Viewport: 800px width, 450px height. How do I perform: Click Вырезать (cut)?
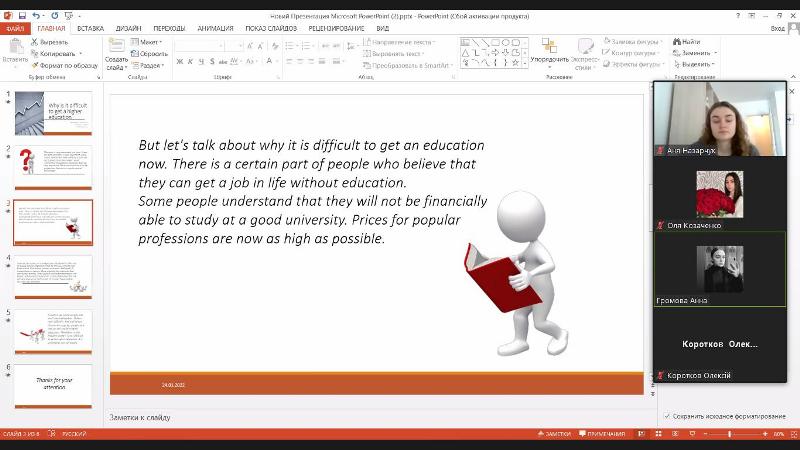pos(49,42)
